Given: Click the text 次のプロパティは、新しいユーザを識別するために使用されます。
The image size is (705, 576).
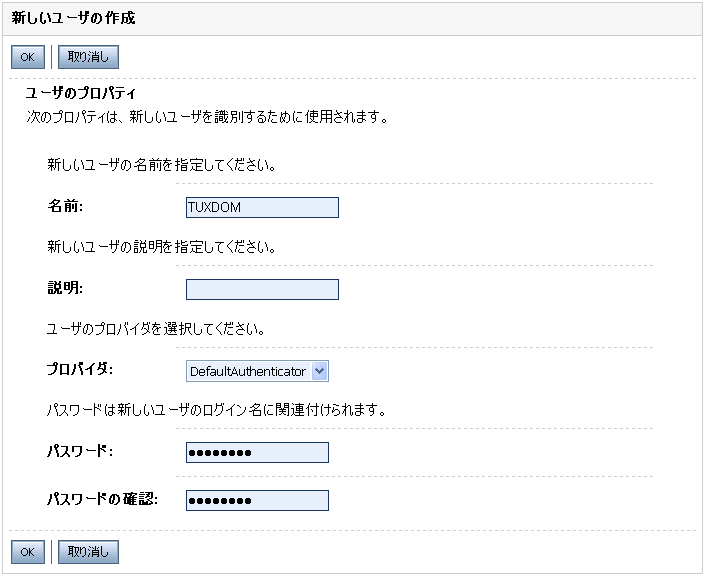Looking at the screenshot, I should pos(207,117).
